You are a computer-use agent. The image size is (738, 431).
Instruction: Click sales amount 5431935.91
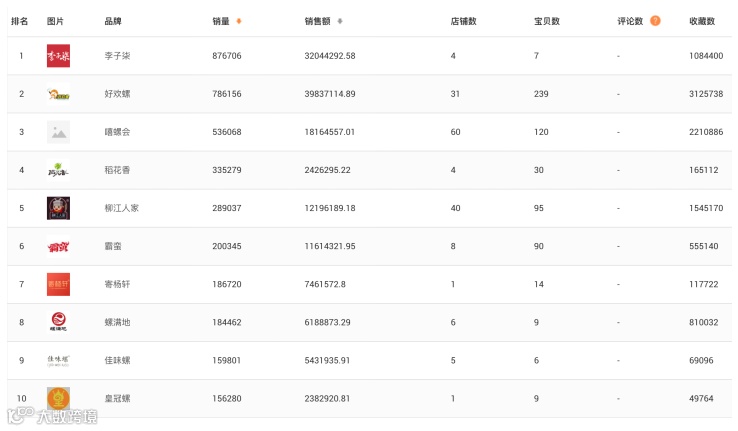[327, 360]
